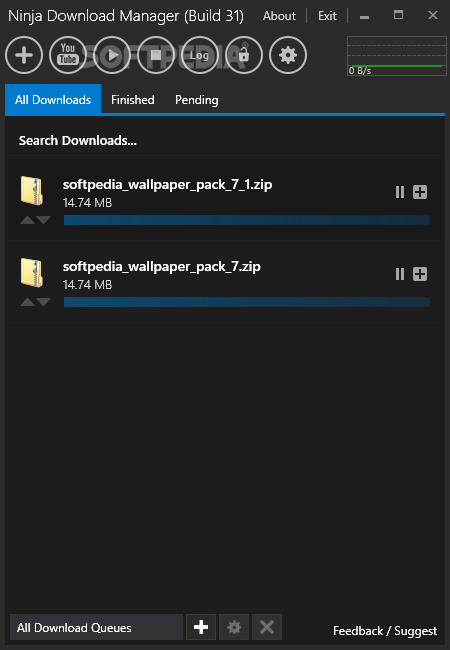Image resolution: width=450 pixels, height=650 pixels.
Task: Delete queue with the bottom X button
Action: [267, 627]
